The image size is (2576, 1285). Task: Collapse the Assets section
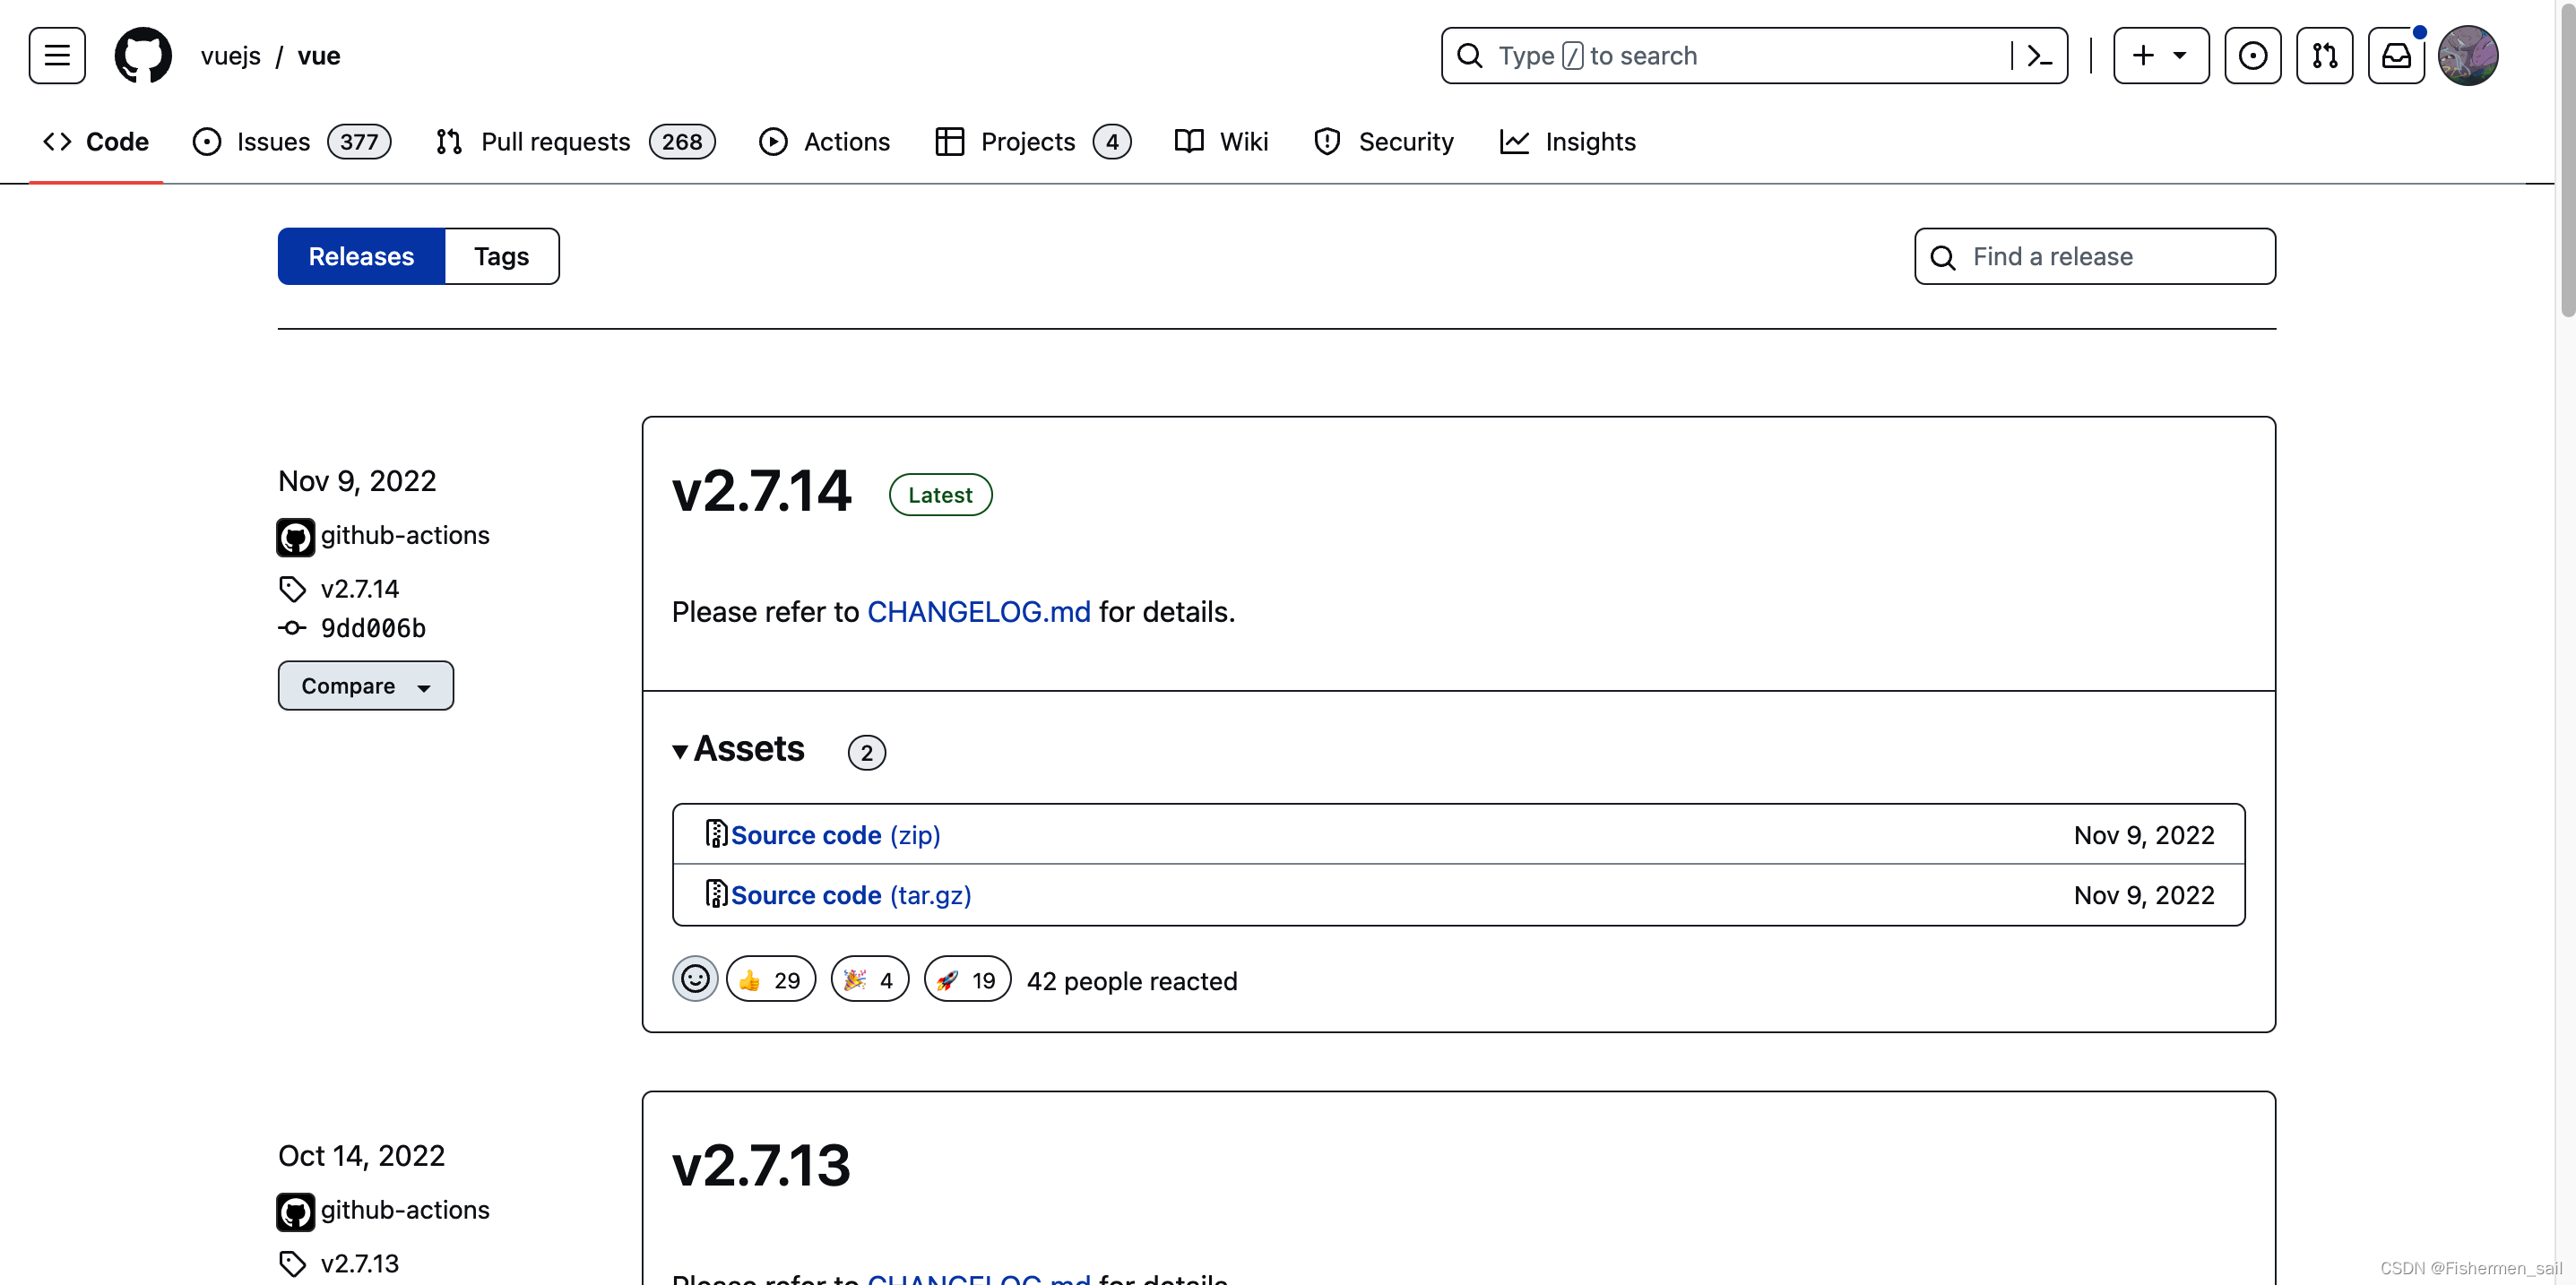[738, 749]
